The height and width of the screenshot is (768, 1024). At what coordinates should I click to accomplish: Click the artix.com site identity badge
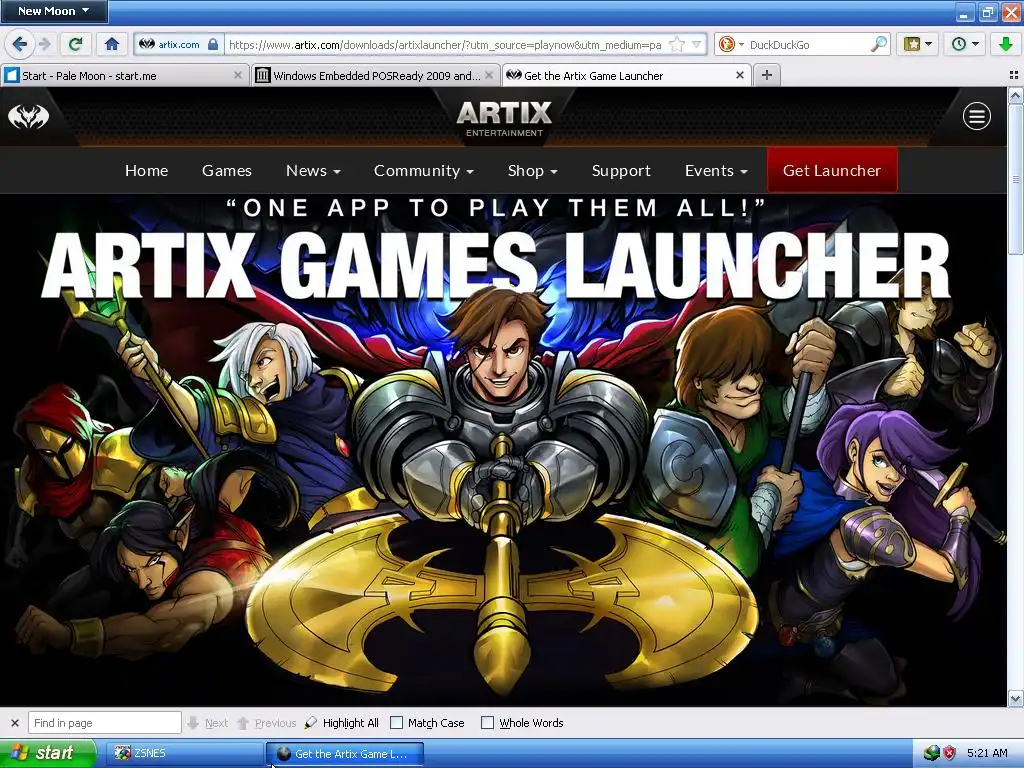tap(178, 44)
